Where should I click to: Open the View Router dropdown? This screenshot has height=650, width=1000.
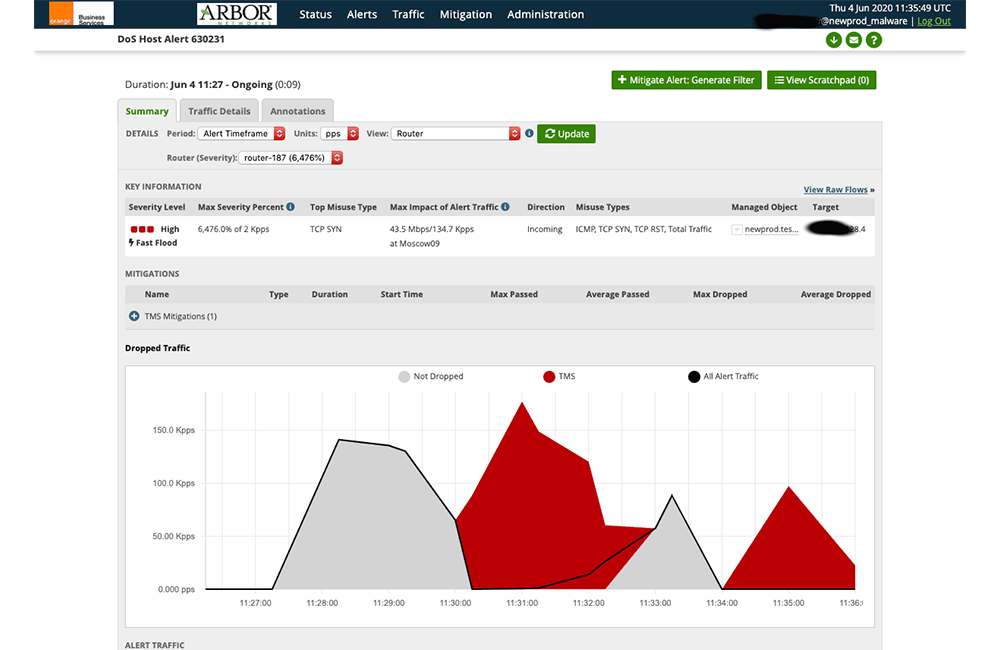click(x=455, y=133)
